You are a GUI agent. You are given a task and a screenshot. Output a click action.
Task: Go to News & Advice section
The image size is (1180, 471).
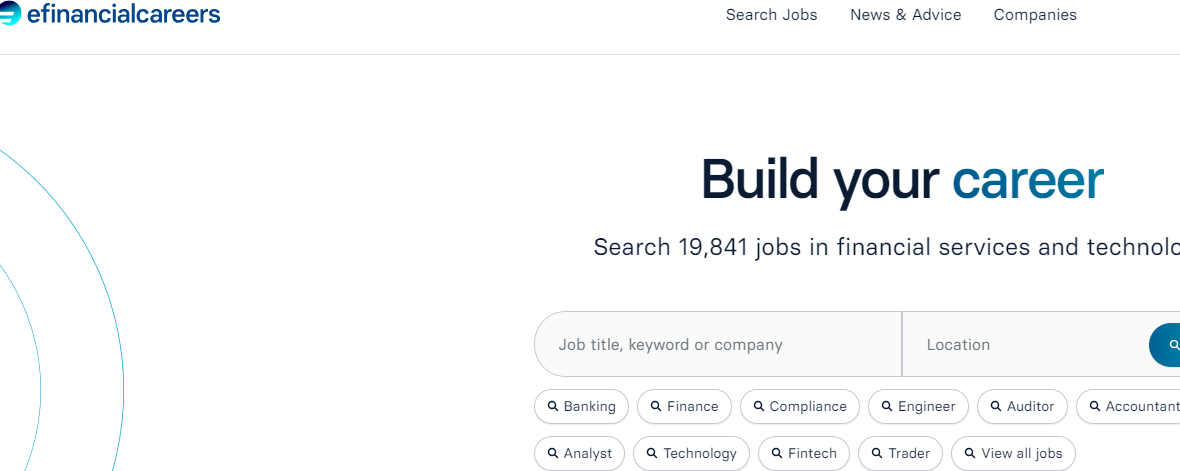(905, 15)
